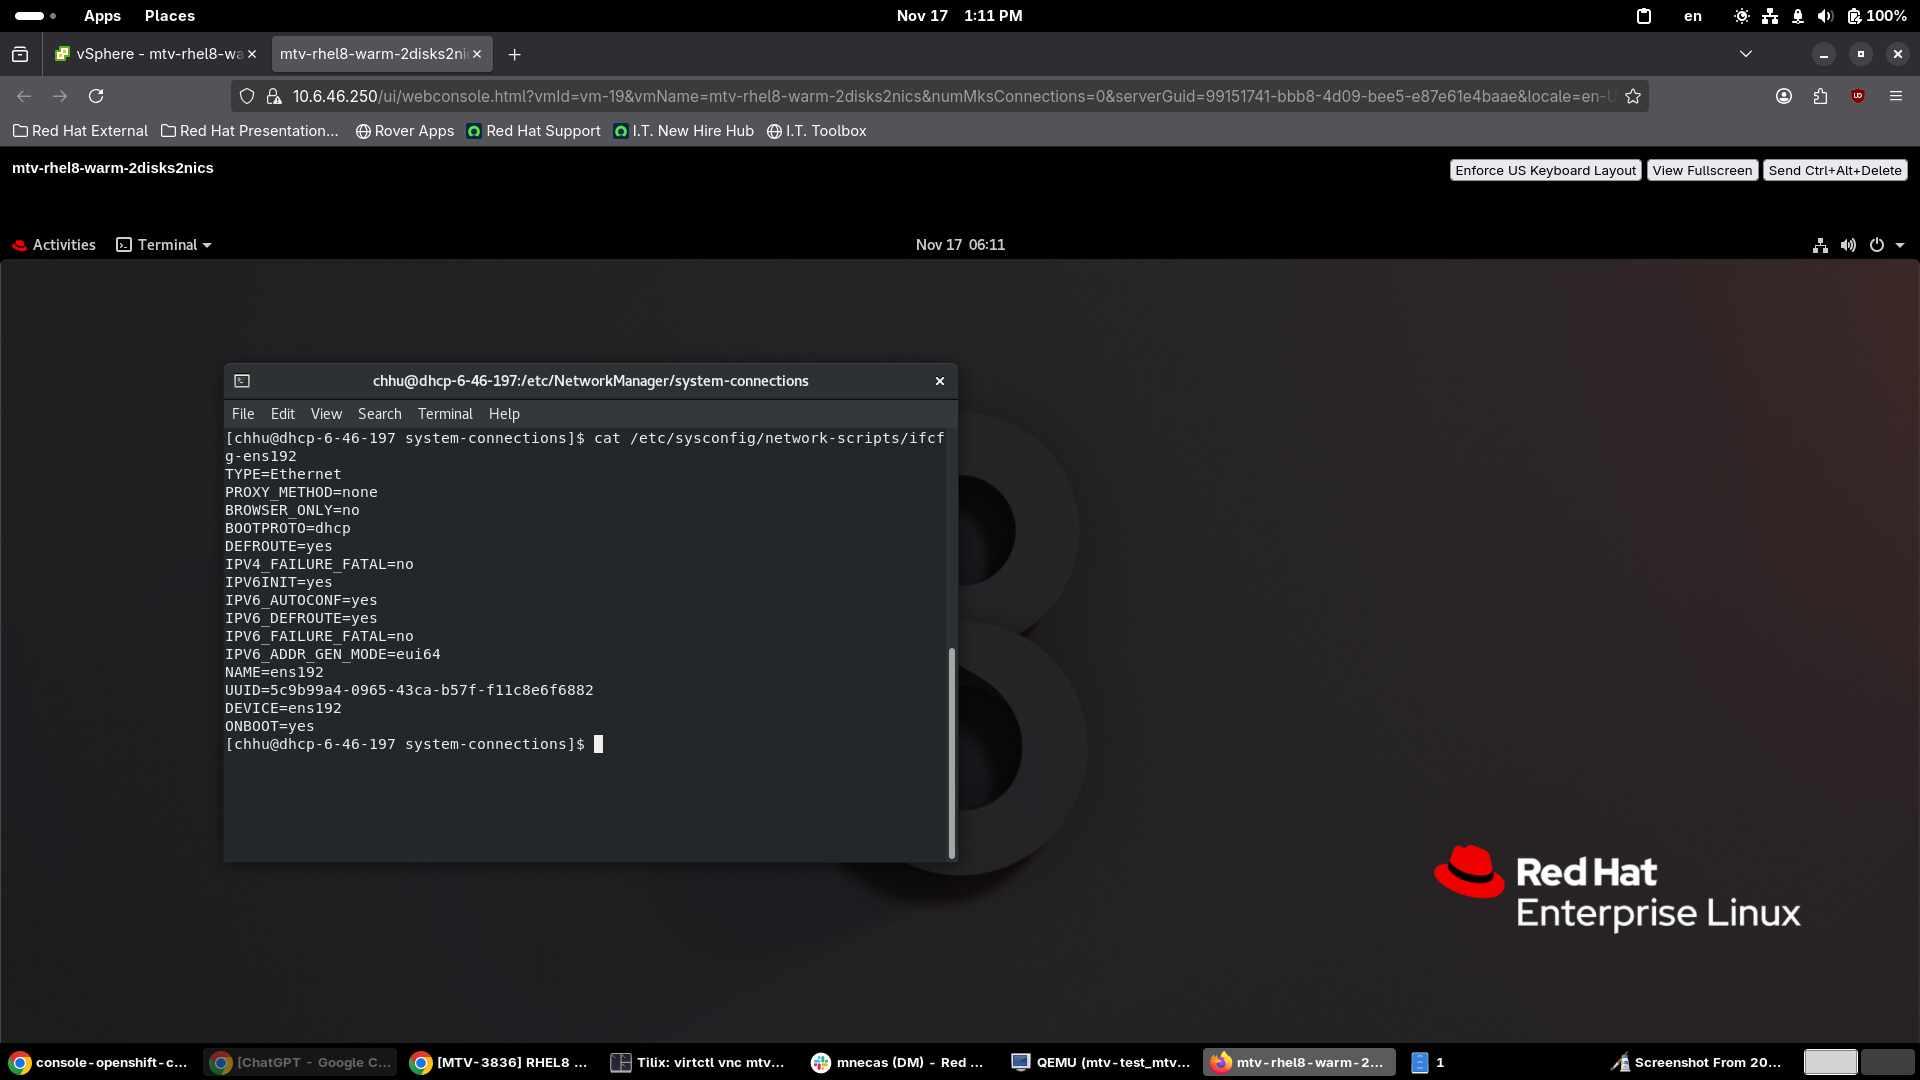
Task: Open the Firefox hamburger application menu
Action: pos(1895,96)
